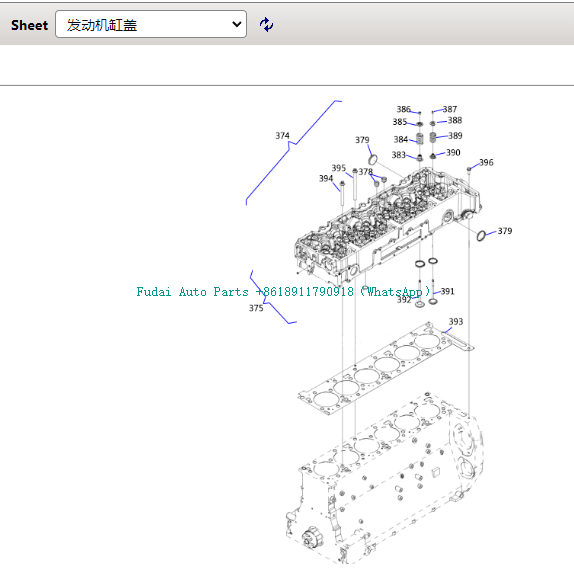Click part label 390
The image size is (574, 579).
tap(453, 153)
